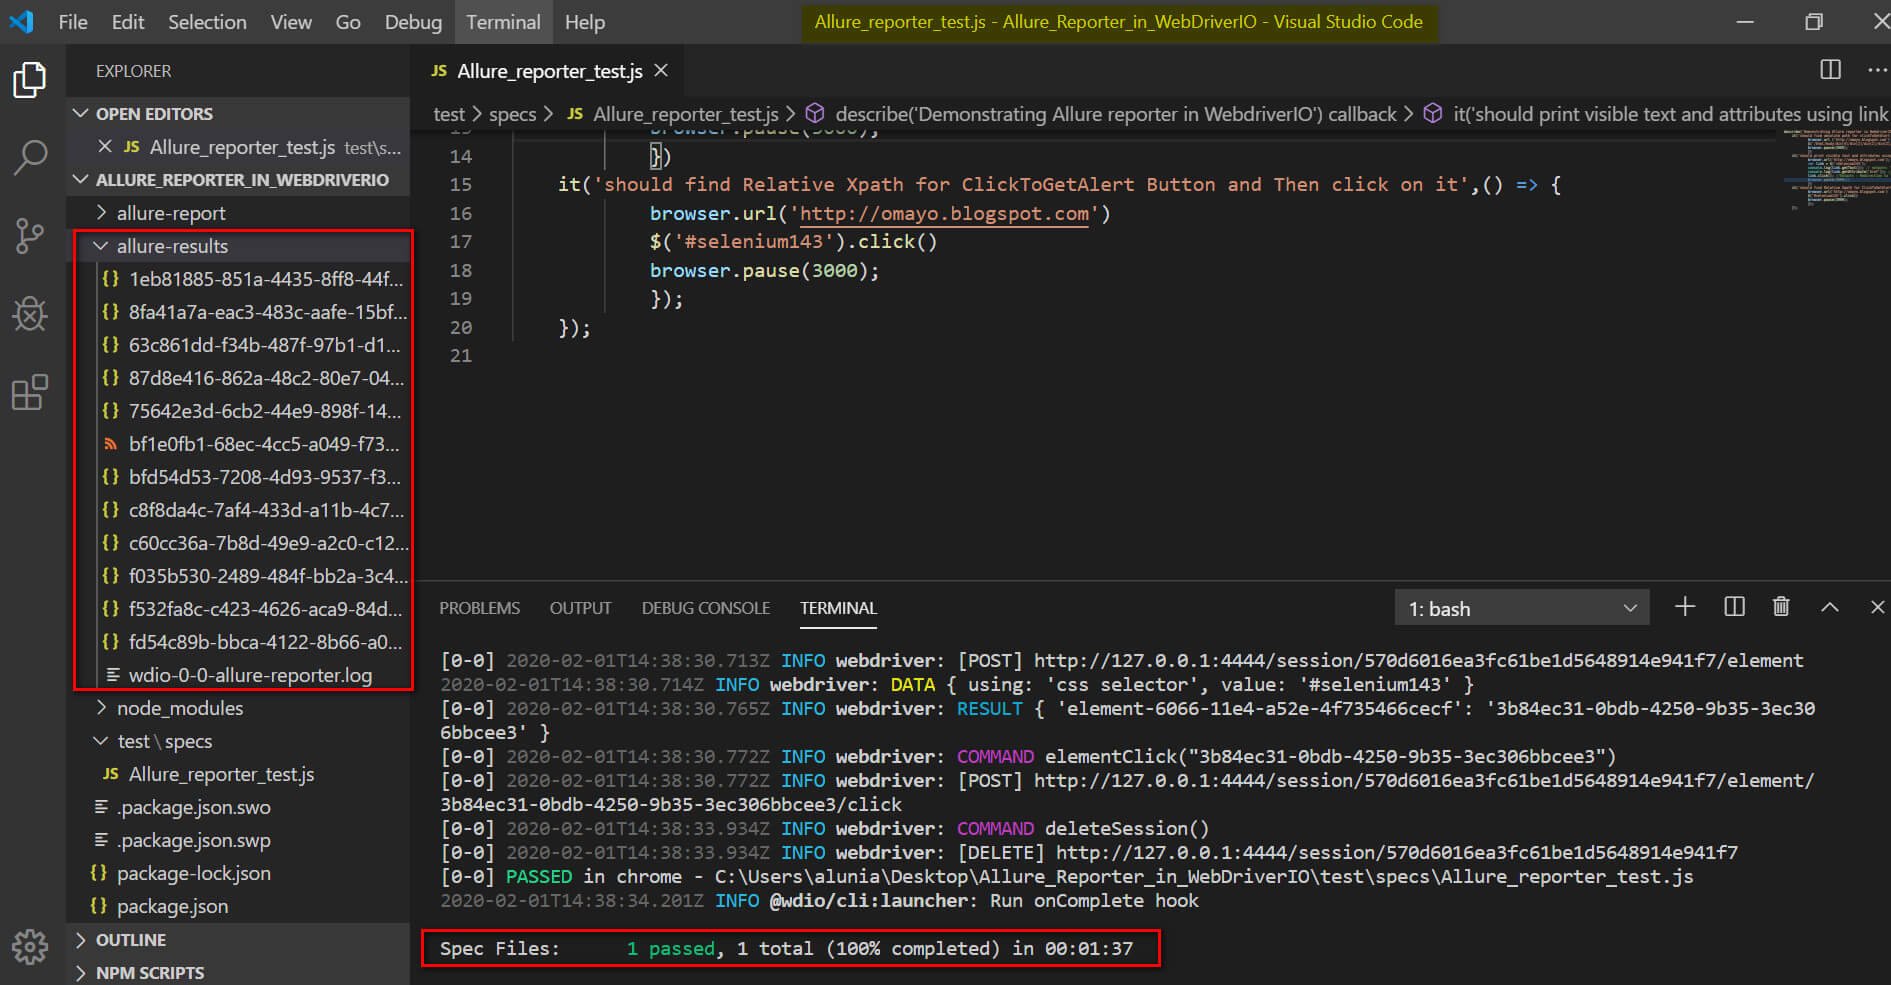Screen dimensions: 1891x985
Task: Select the 1: bash terminal dropdown
Action: click(x=1521, y=608)
